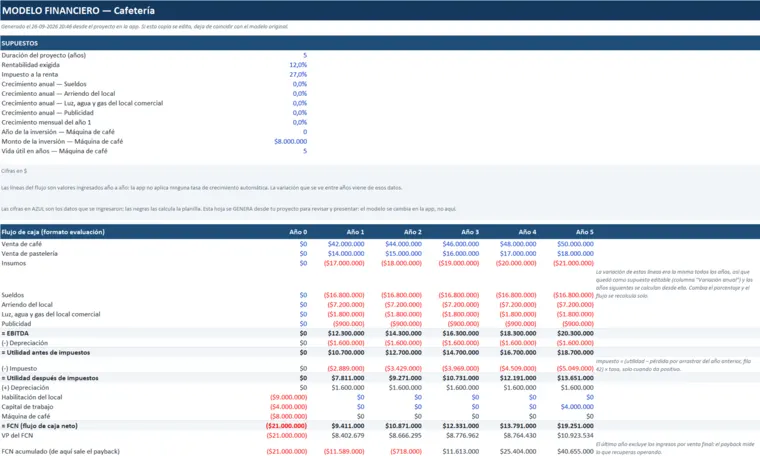Click the 12,0% Rentabilidad exigida value
This screenshot has width=760, height=456.
[x=298, y=65]
